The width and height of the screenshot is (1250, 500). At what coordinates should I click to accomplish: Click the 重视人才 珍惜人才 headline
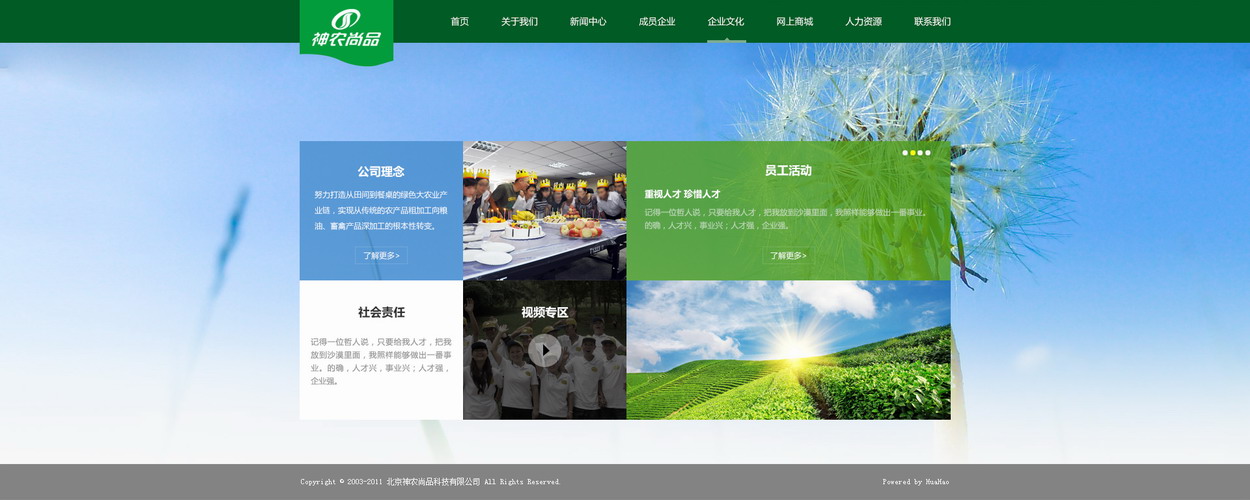pos(682,194)
